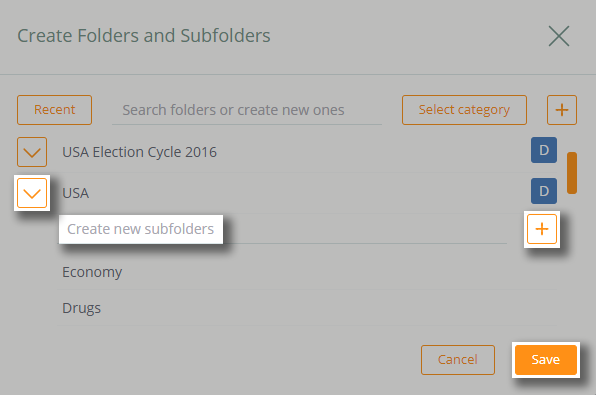Screen dimensions: 596x395
Task: Click the D badge on the USA row
Action: (544, 191)
